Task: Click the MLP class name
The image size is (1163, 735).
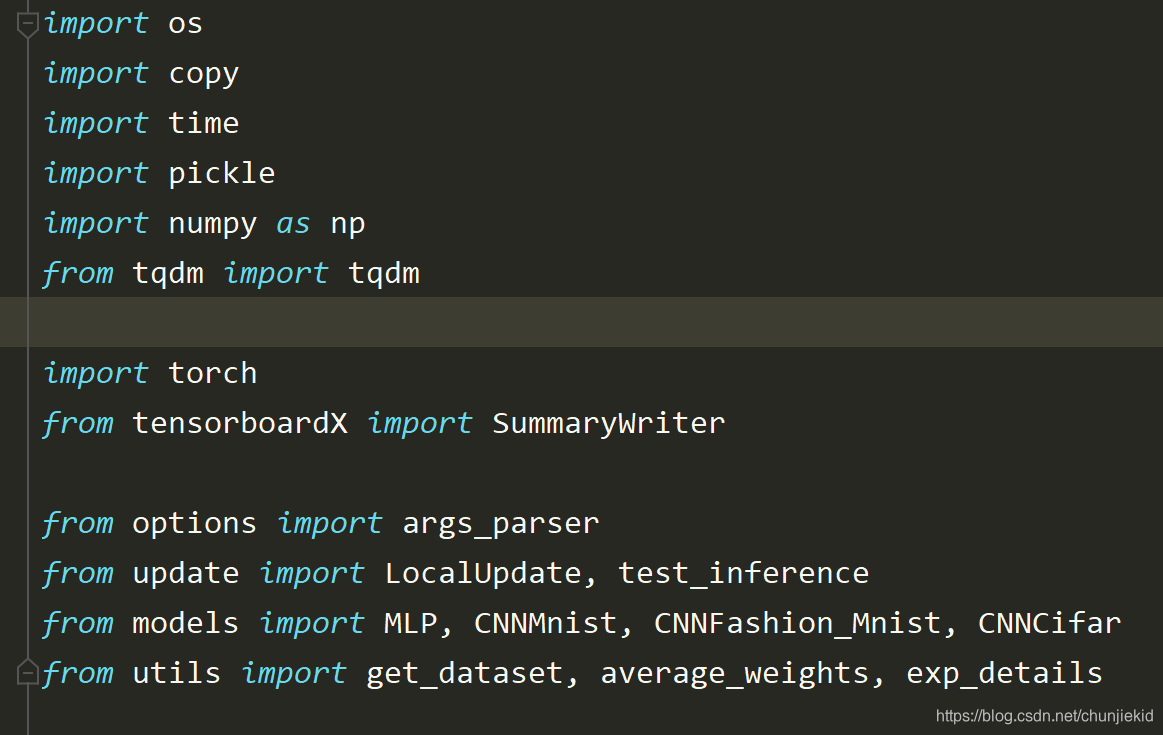Action: (x=410, y=623)
